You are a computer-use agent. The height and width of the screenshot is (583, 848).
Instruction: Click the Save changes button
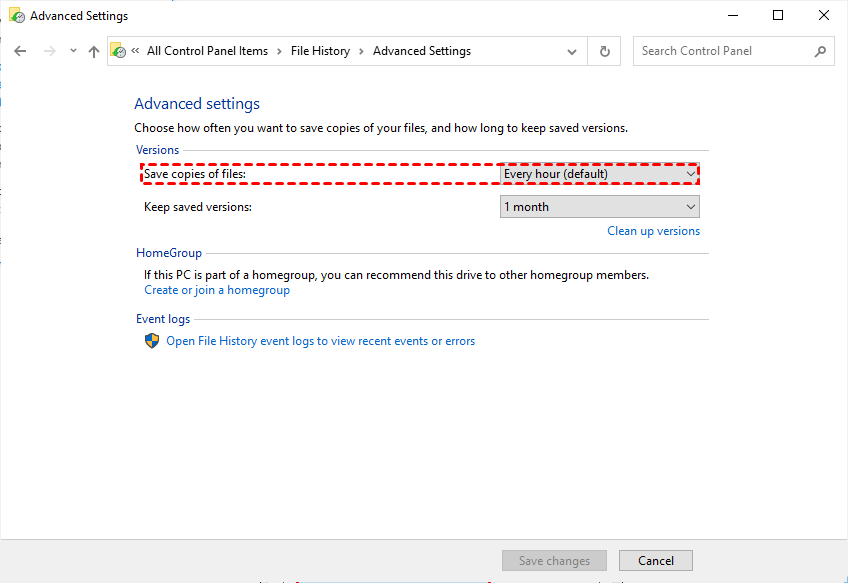point(554,561)
